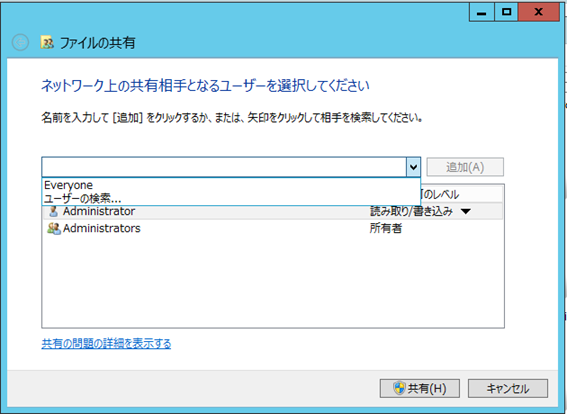This screenshot has width=567, height=414.
Task: Click the permission level column header
Action: pyautogui.click(x=462, y=195)
